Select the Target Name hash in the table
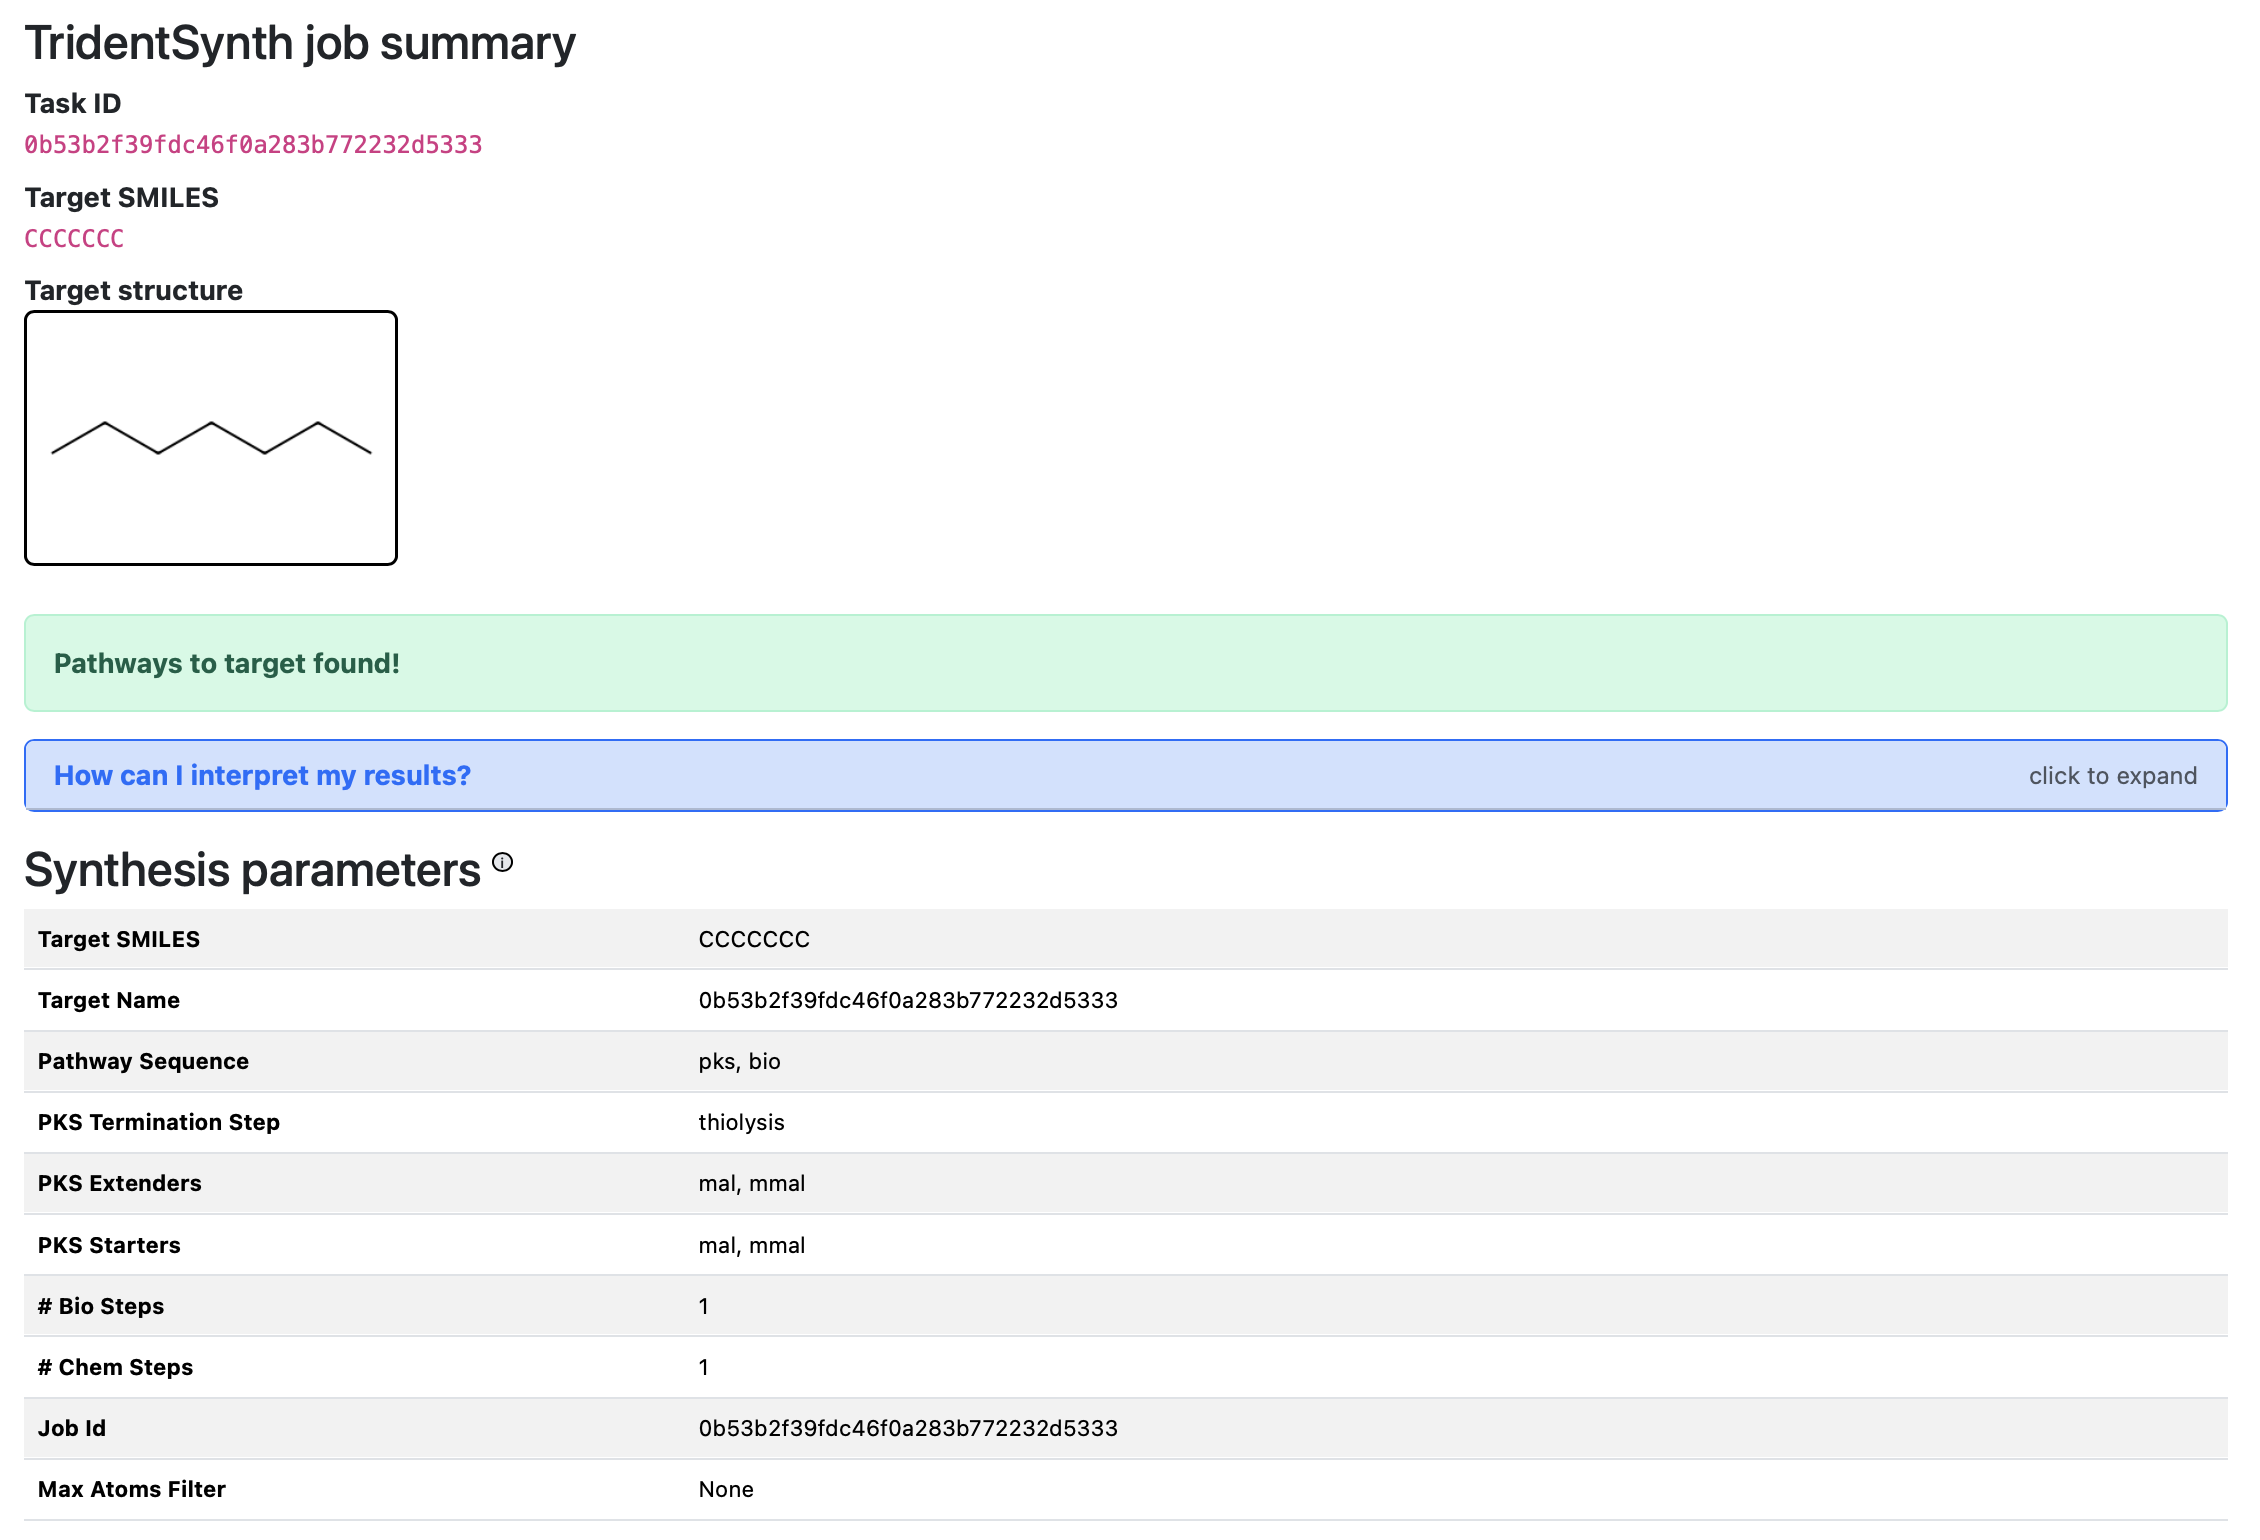 pos(908,1000)
